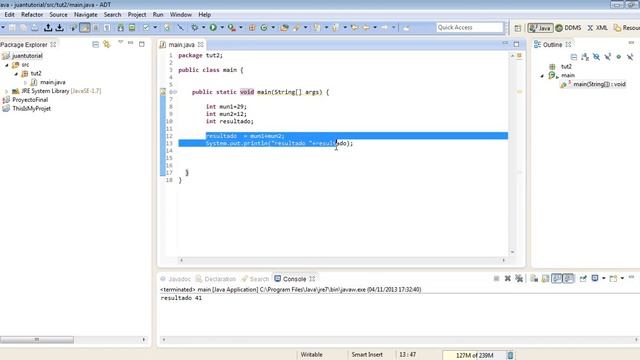
Task: Collapse the tut2 package in Package Explorer
Action: coord(16,74)
